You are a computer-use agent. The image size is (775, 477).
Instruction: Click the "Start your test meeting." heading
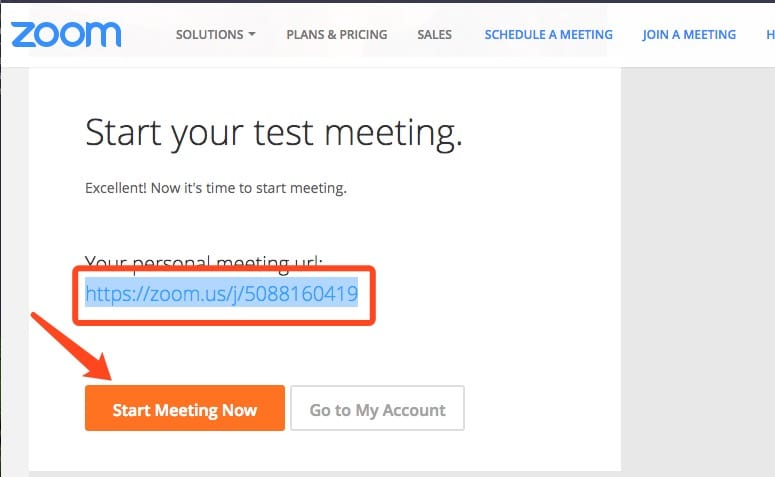(x=273, y=133)
